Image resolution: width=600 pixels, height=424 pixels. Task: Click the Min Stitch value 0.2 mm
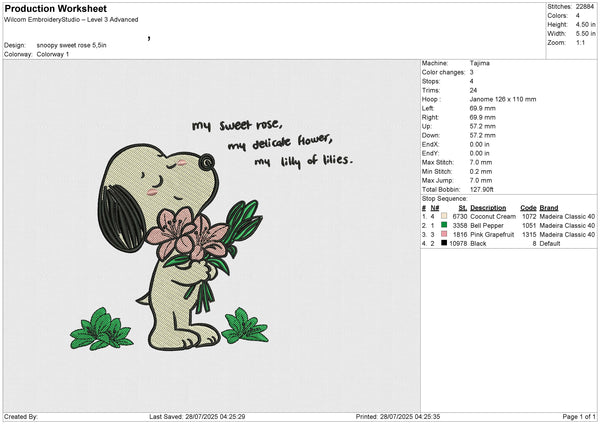coord(481,171)
